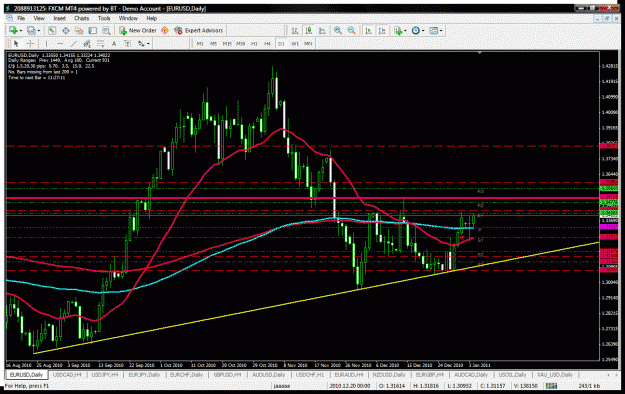Toggle the Chart Shift icon
The width and height of the screenshot is (625, 394).
click(x=382, y=30)
